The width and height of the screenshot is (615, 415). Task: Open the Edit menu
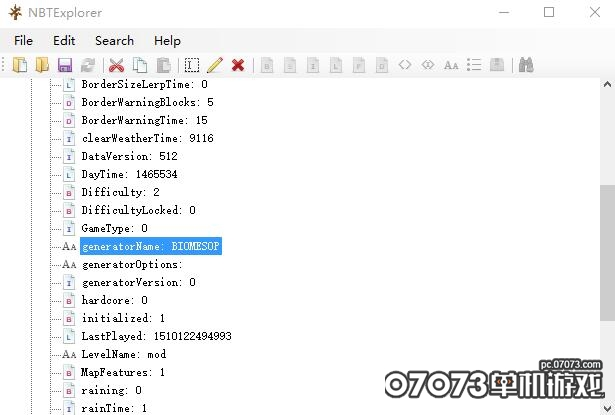[x=64, y=40]
